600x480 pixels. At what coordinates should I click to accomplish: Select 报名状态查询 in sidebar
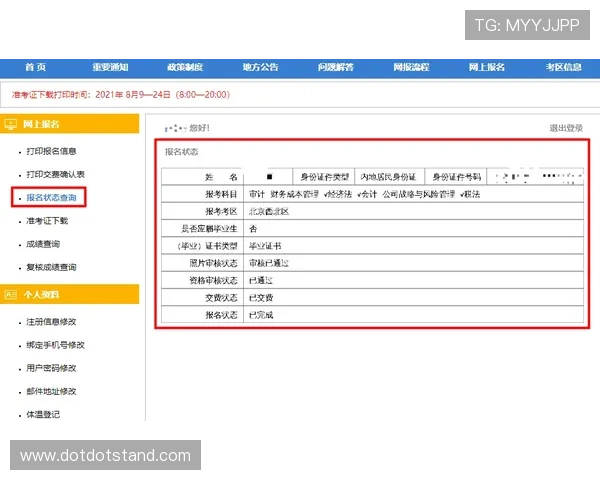pyautogui.click(x=51, y=198)
